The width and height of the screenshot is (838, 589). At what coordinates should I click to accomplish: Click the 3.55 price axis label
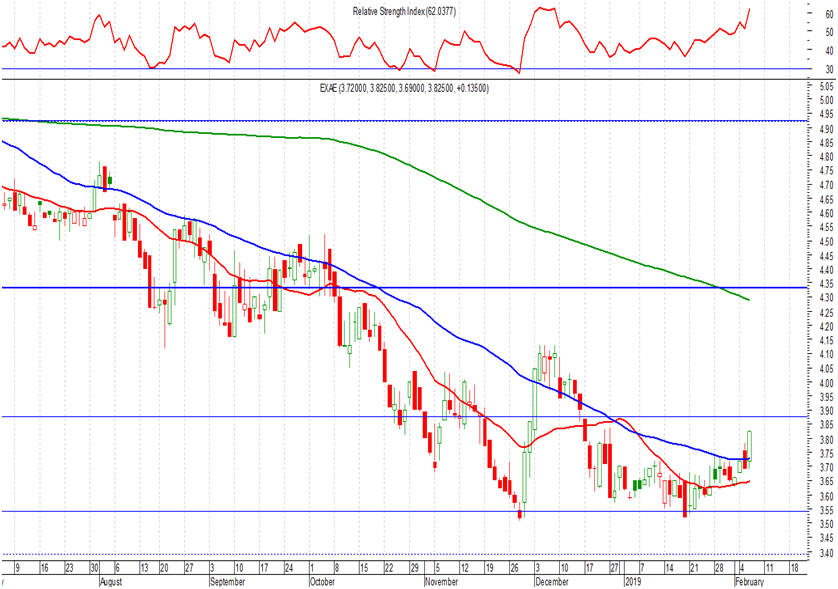pos(826,510)
